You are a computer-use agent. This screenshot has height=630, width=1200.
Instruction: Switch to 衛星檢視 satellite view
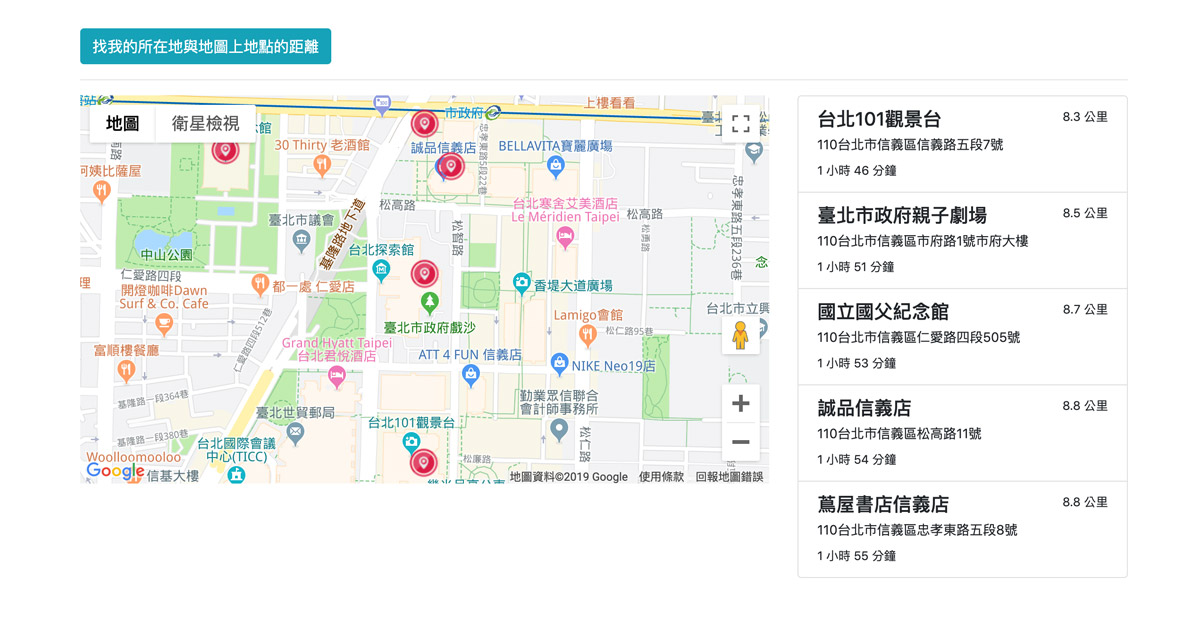pyautogui.click(x=206, y=124)
